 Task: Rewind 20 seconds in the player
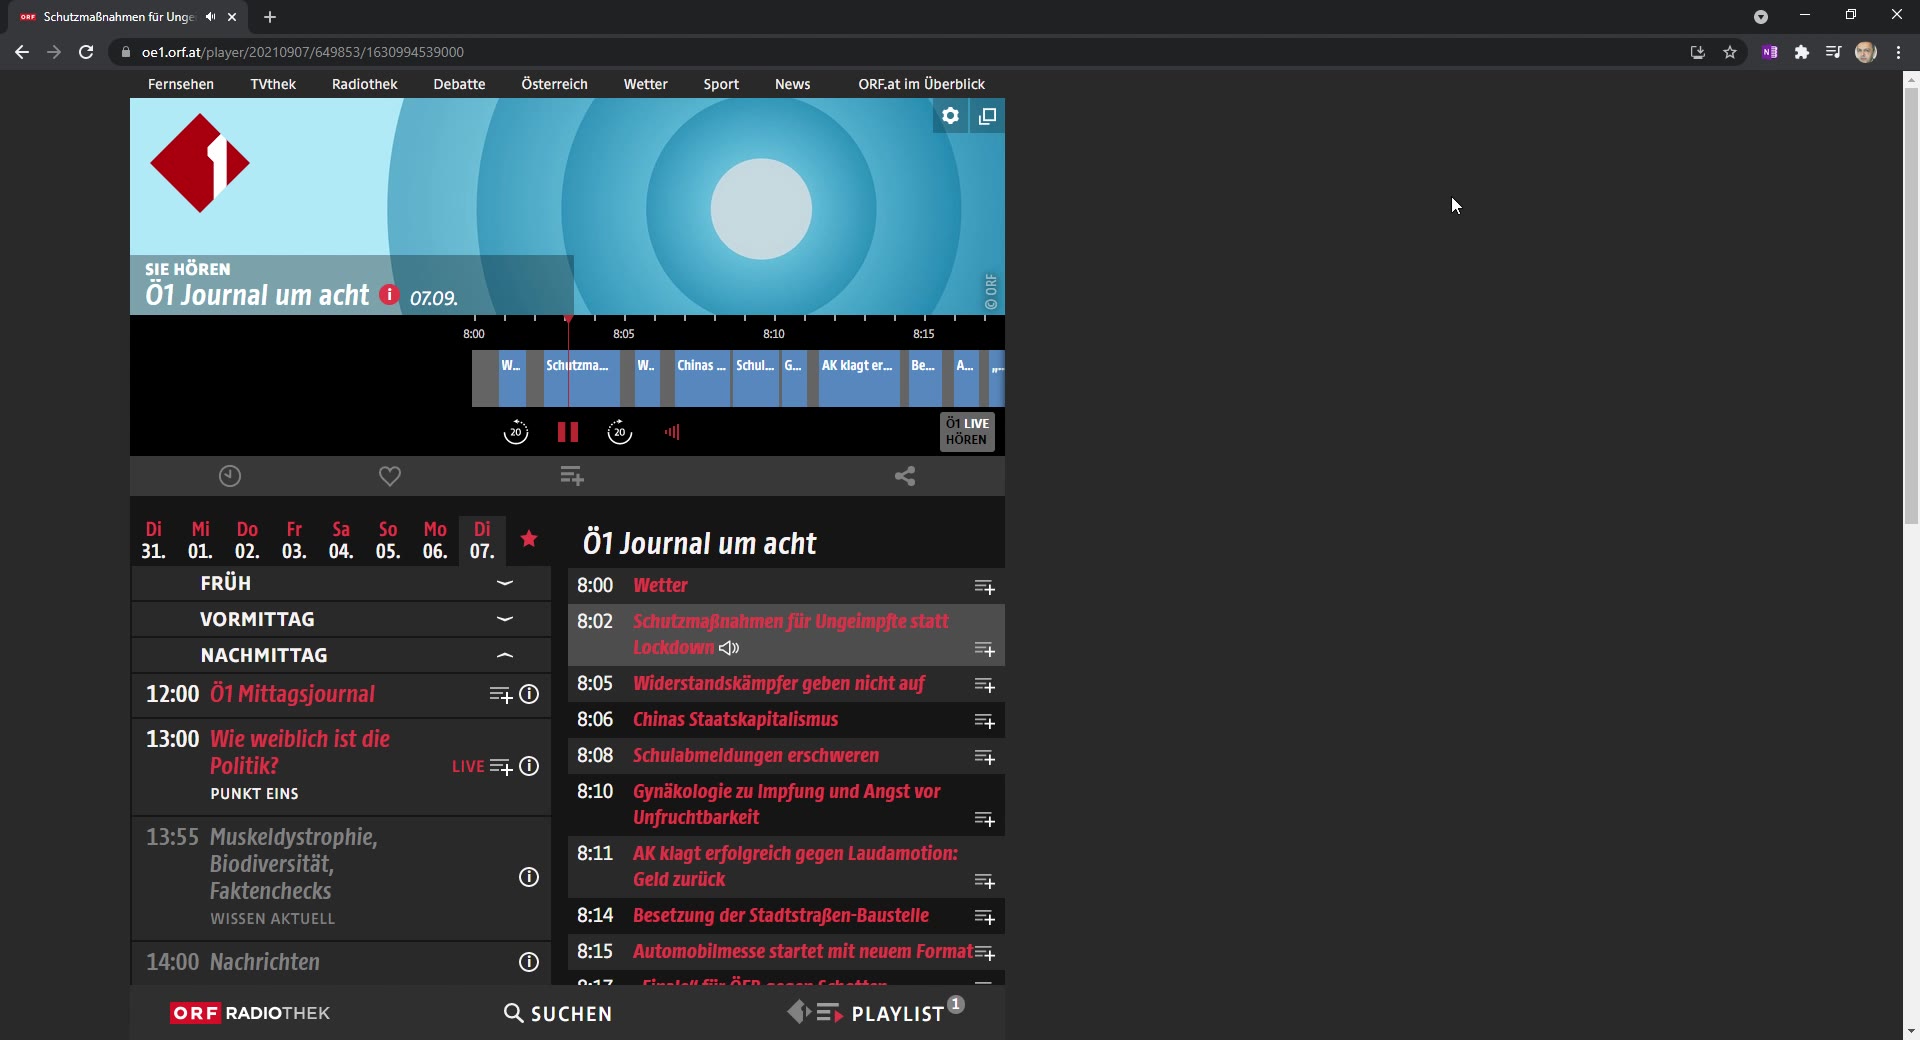click(516, 432)
